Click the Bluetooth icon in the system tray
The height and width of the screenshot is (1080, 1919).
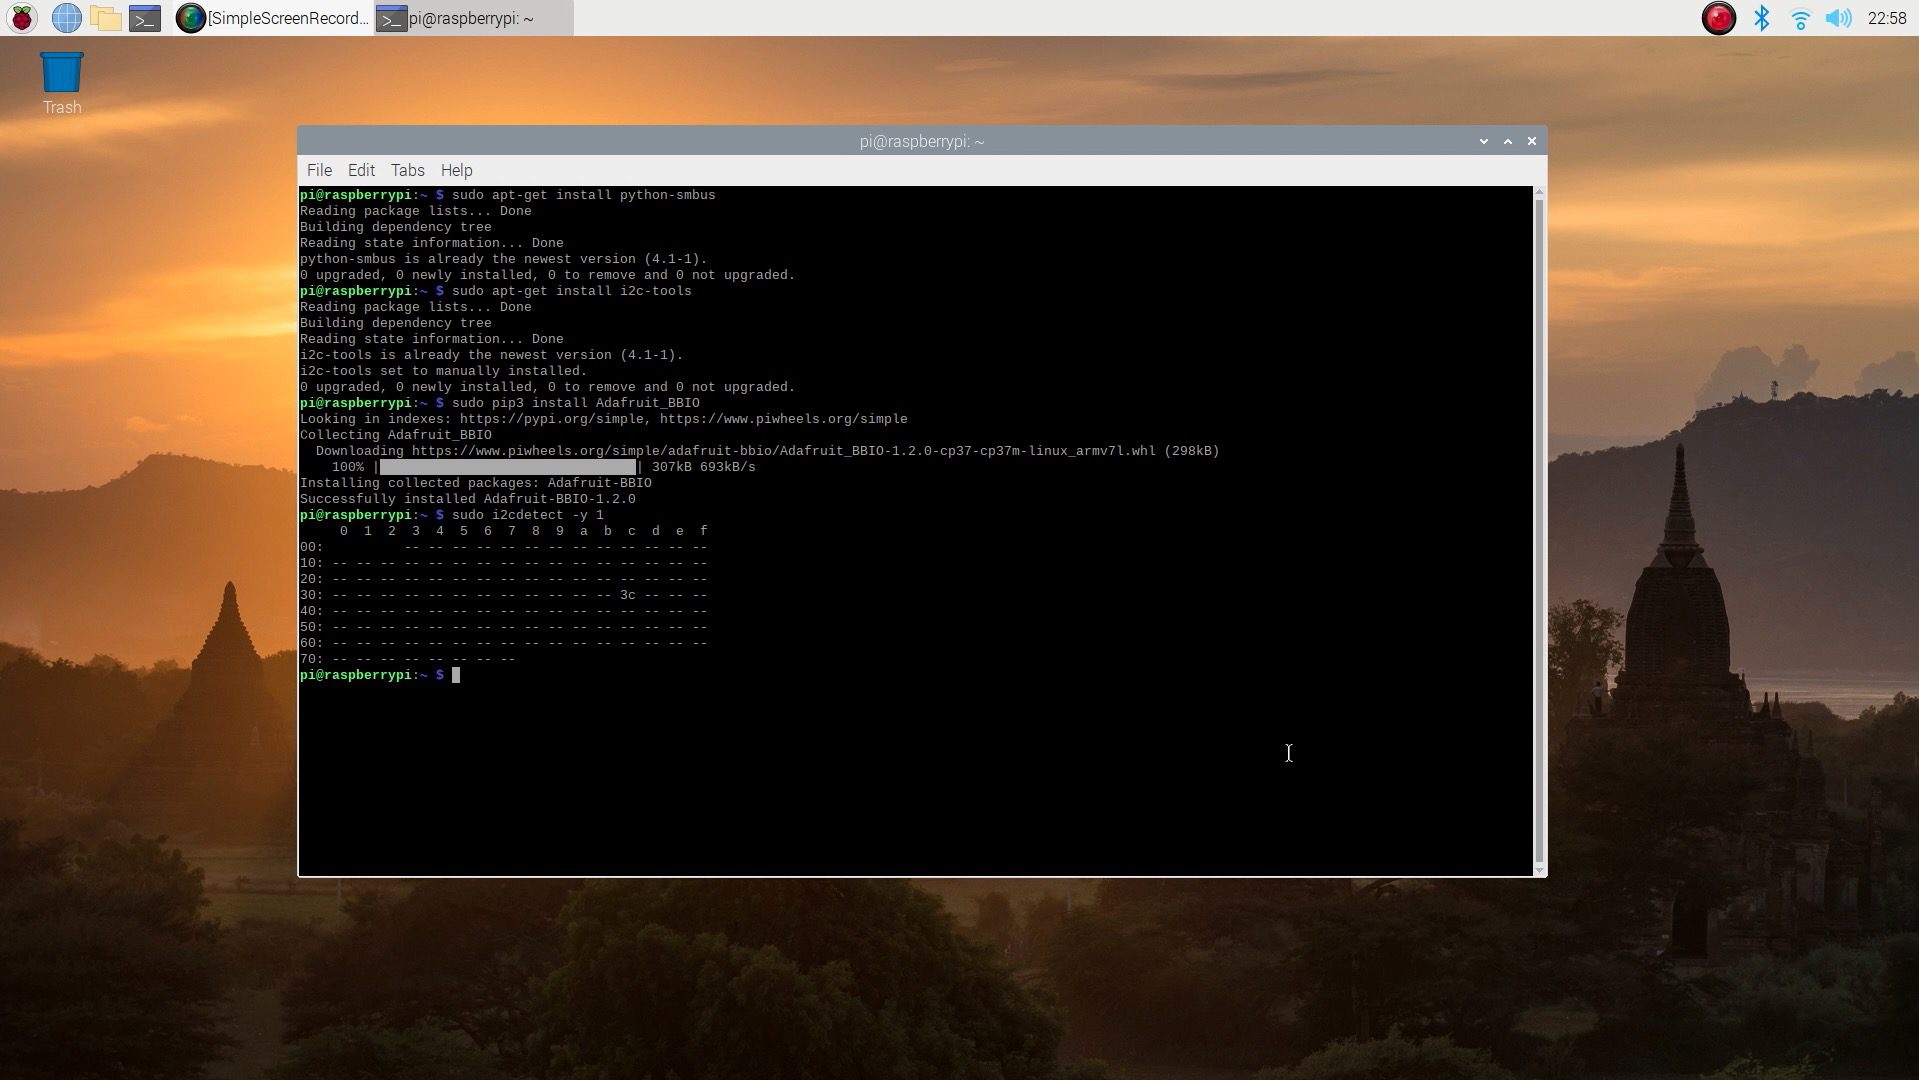click(x=1762, y=18)
